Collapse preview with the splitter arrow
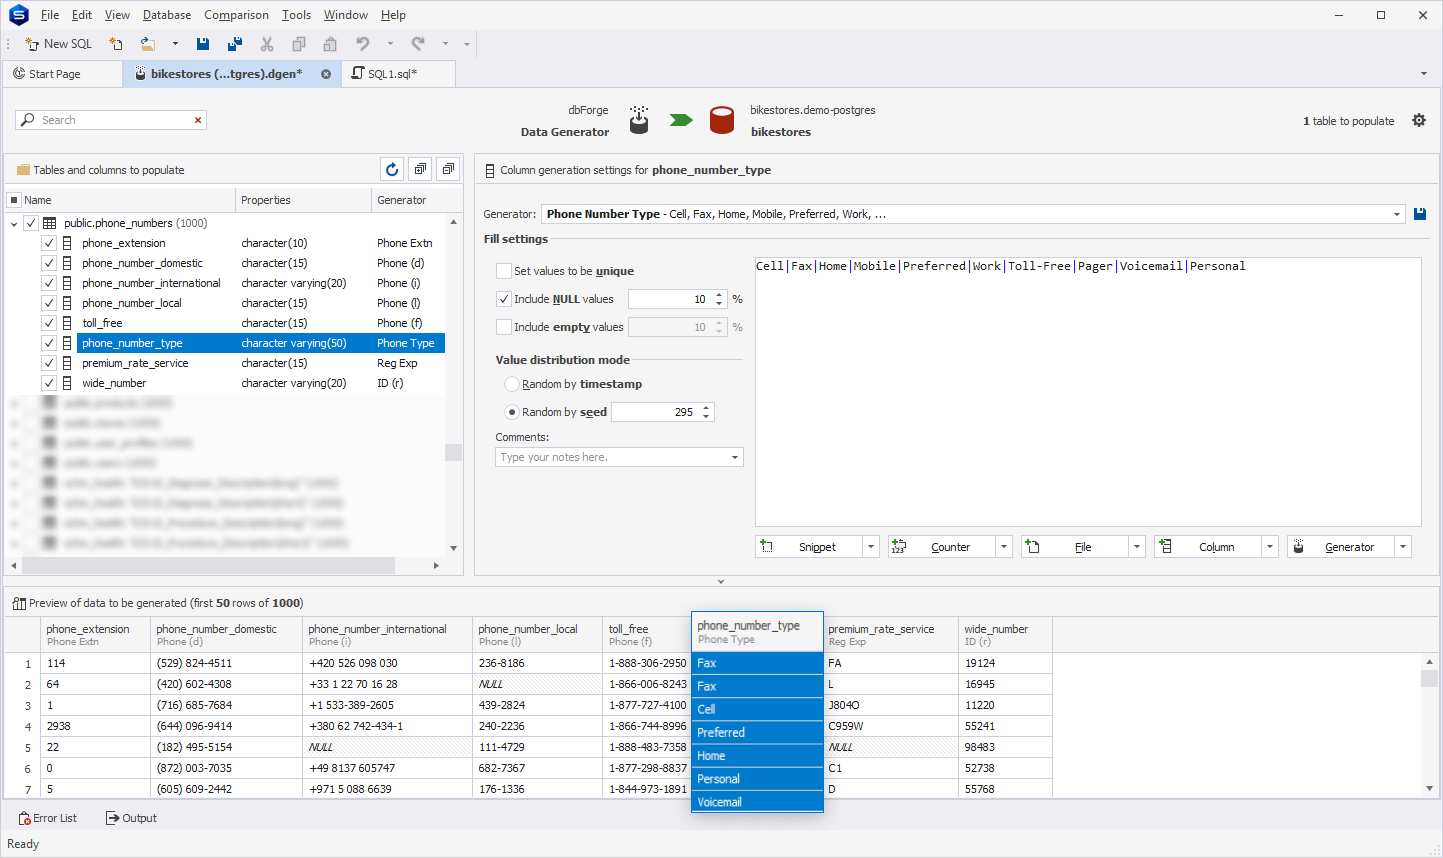The width and height of the screenshot is (1443, 858). pos(721,581)
